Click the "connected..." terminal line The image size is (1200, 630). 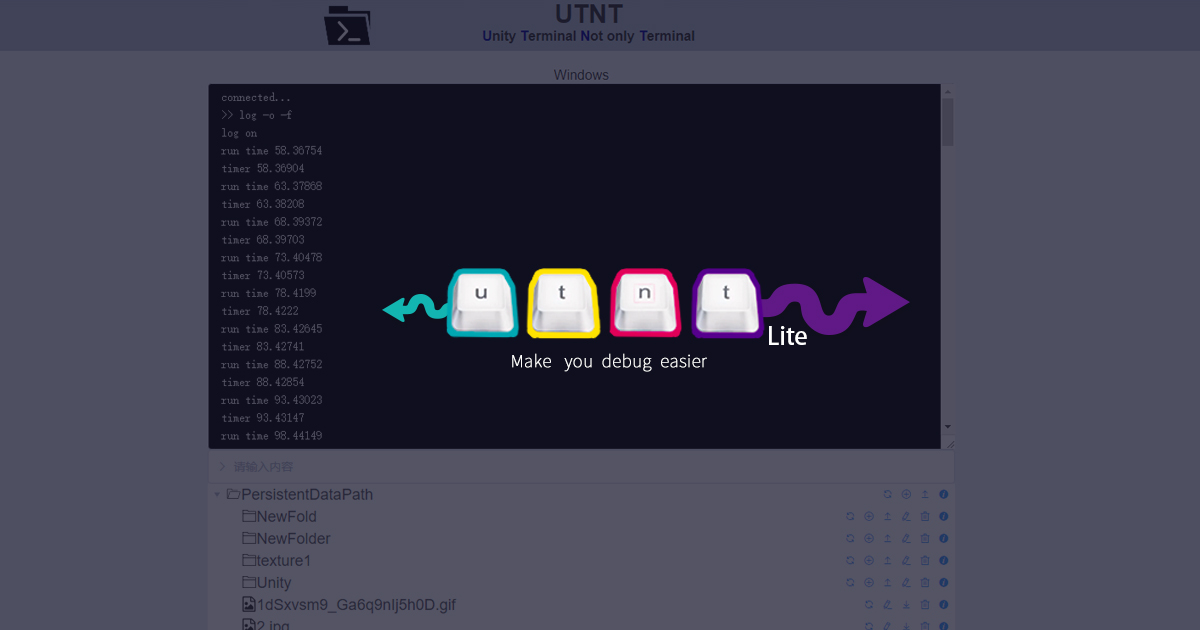(x=257, y=98)
